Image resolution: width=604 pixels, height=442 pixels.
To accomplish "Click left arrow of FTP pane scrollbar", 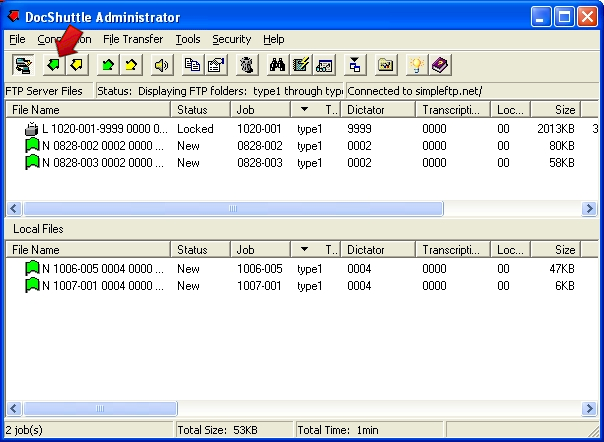I will click(14, 208).
